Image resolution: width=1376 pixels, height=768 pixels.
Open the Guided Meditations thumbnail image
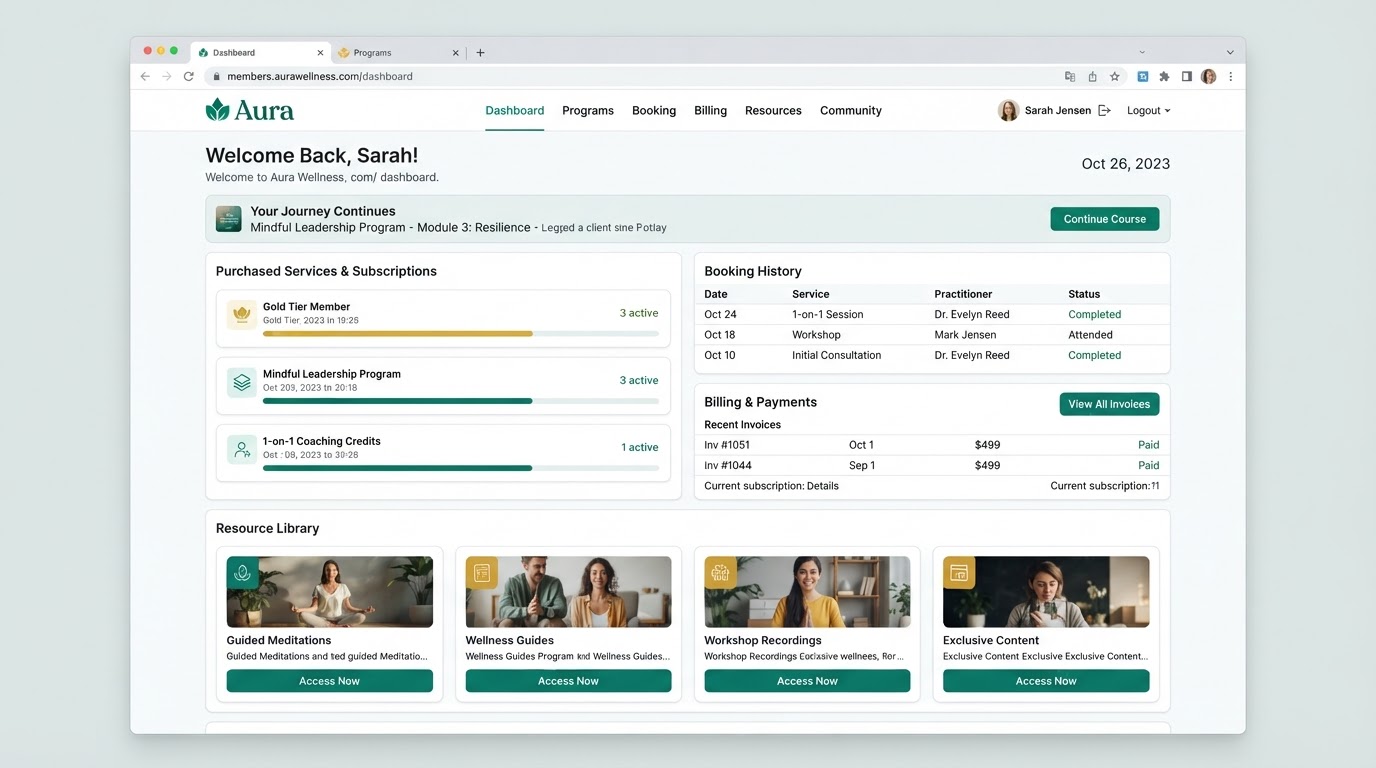(x=330, y=592)
